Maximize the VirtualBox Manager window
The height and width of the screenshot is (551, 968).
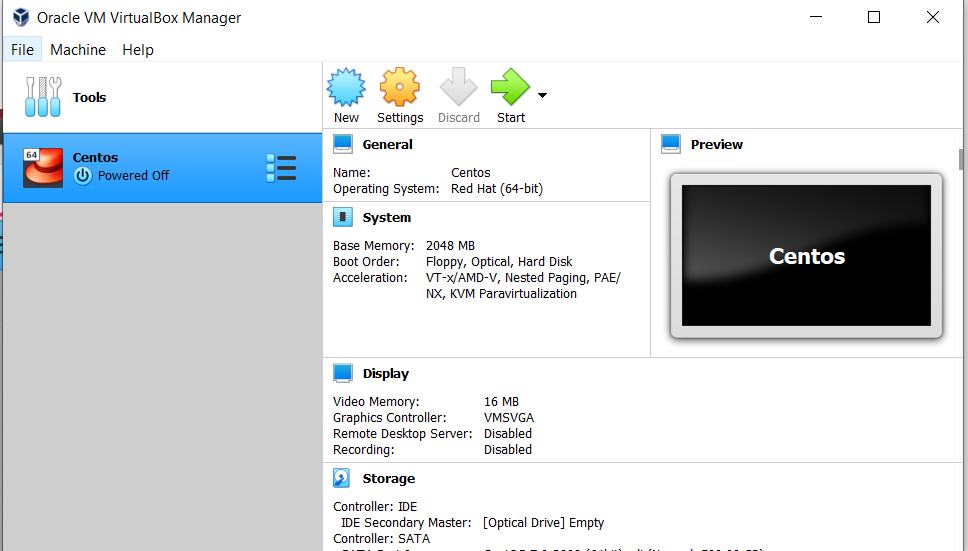(x=874, y=17)
